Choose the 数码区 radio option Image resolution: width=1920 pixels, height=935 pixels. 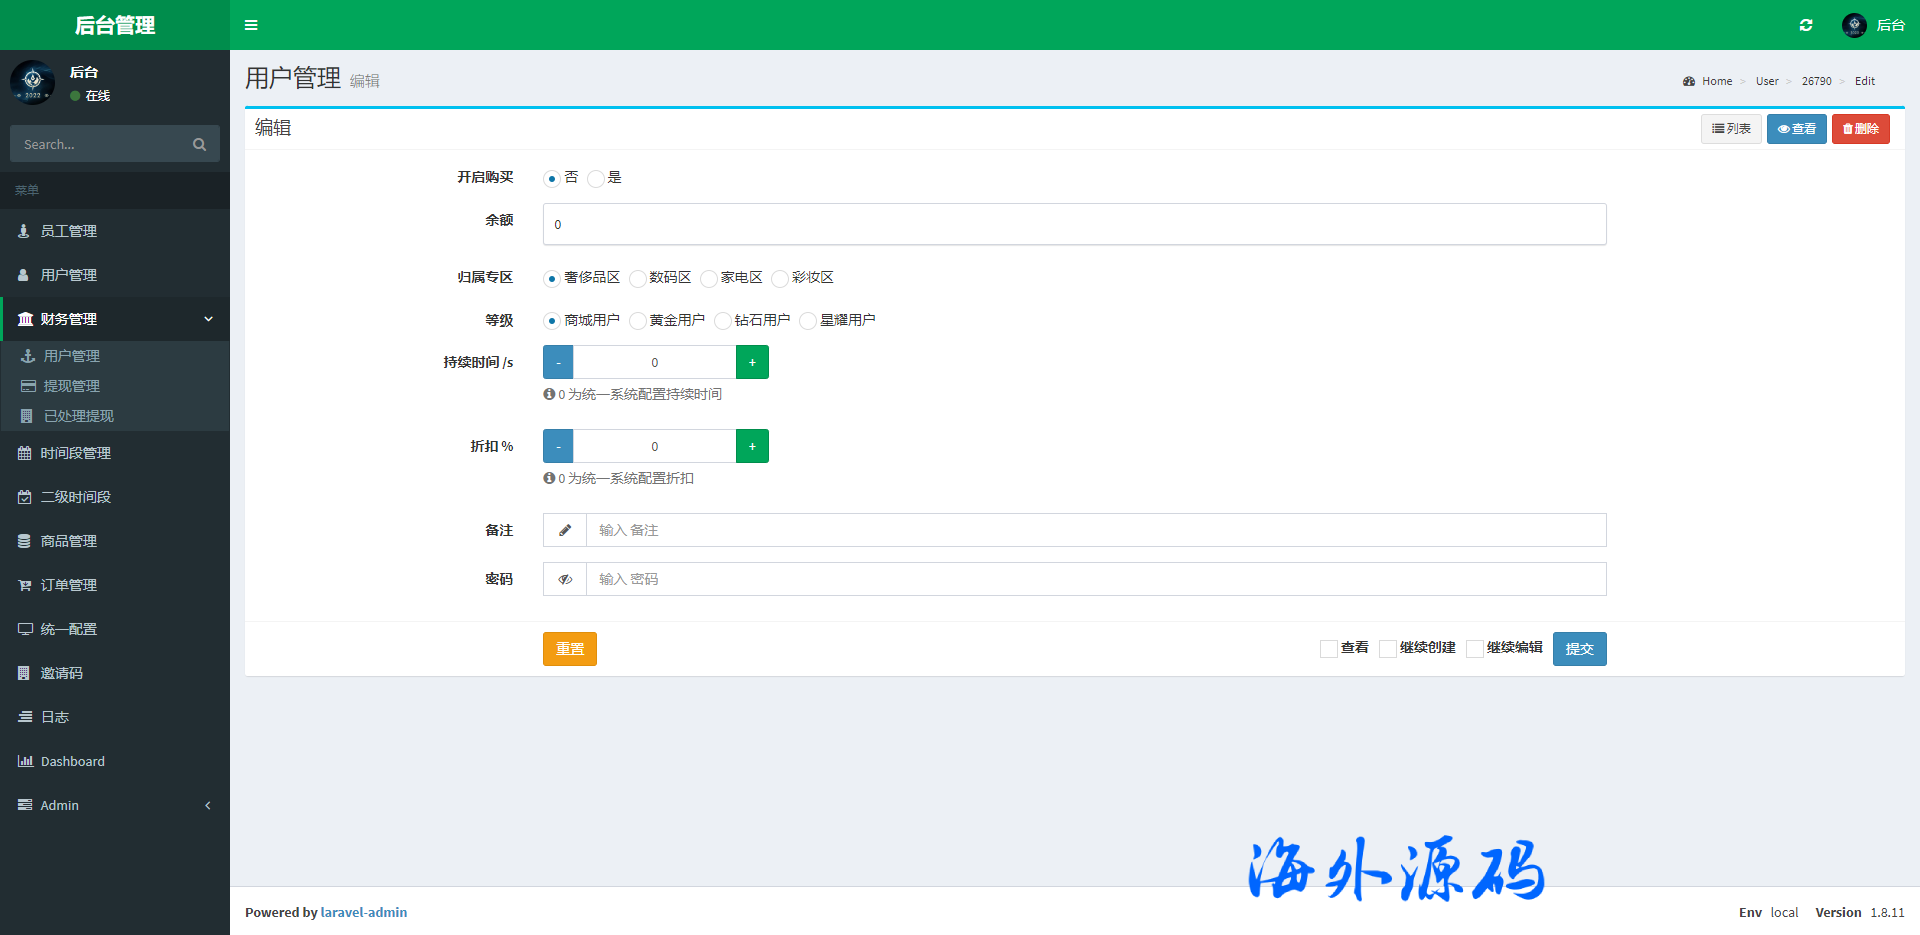pyautogui.click(x=638, y=279)
